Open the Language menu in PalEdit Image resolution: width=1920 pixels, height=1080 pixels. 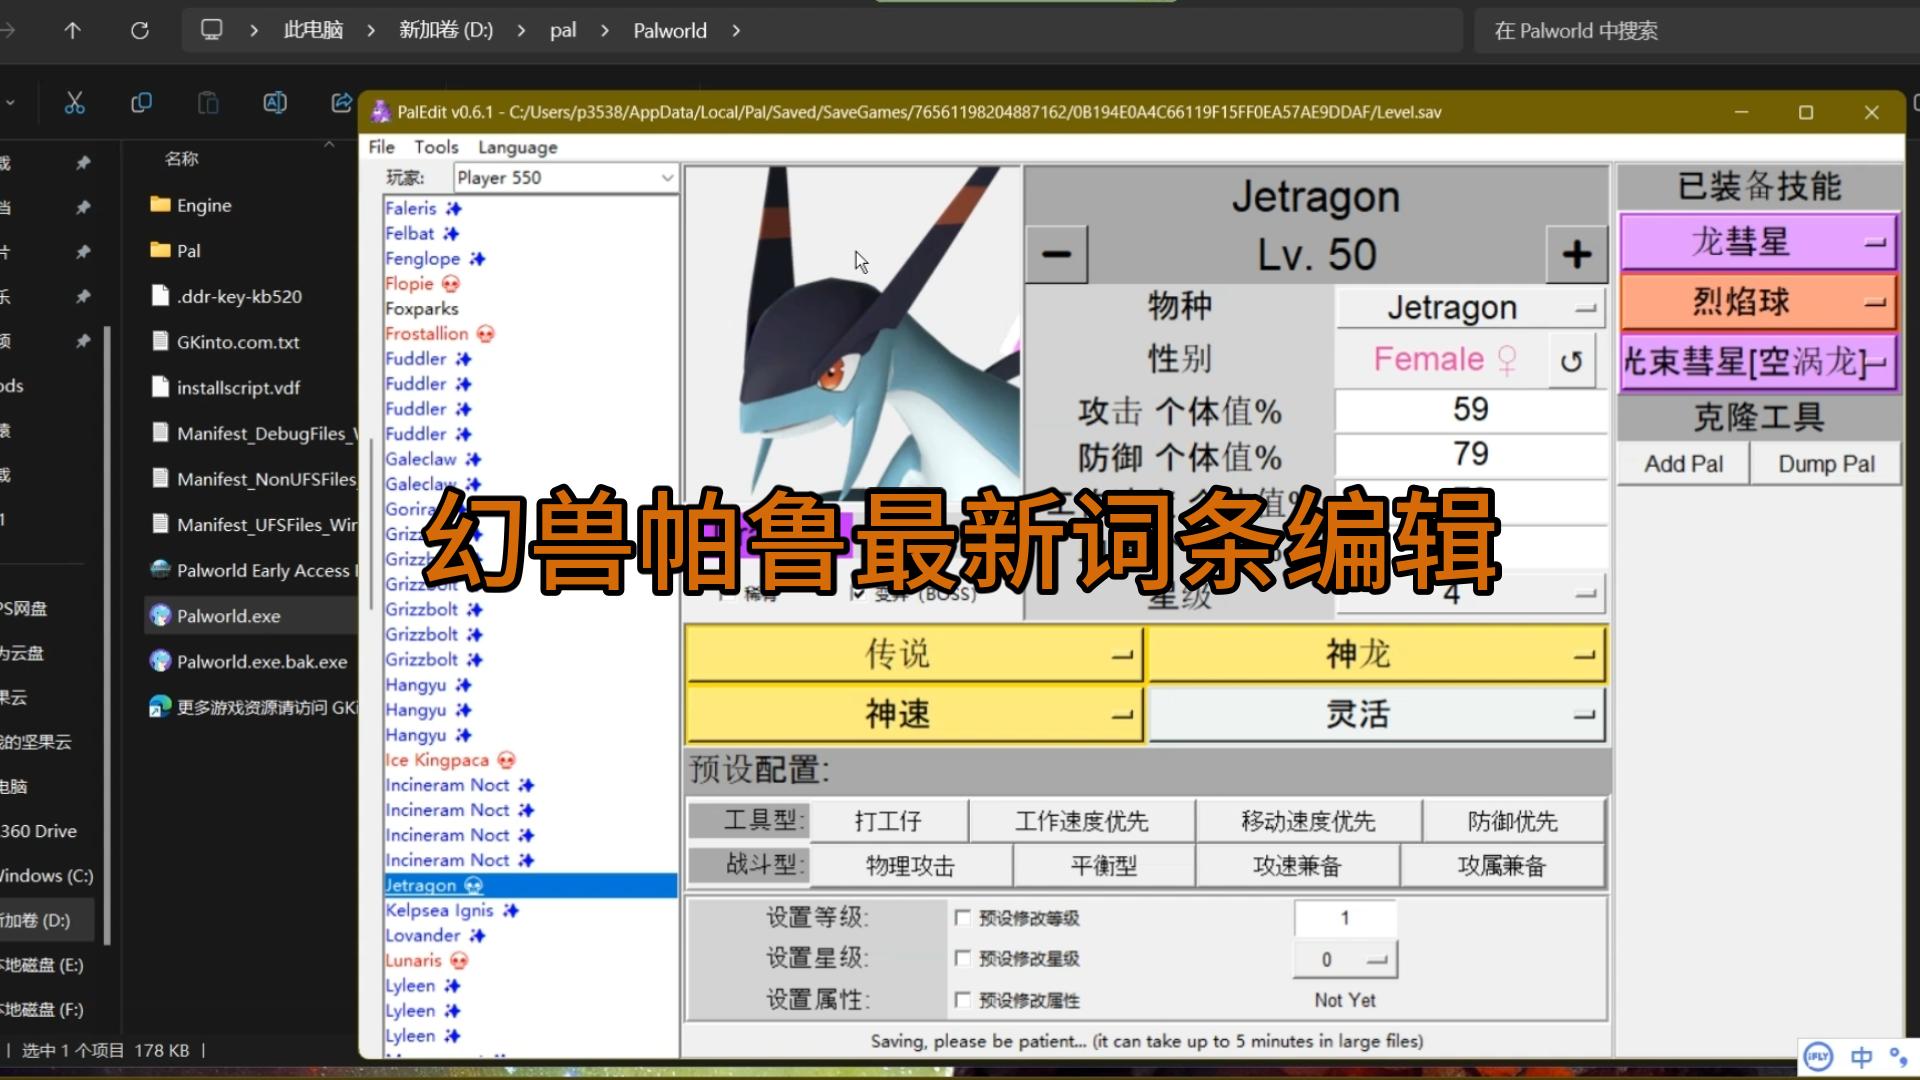pyautogui.click(x=517, y=147)
